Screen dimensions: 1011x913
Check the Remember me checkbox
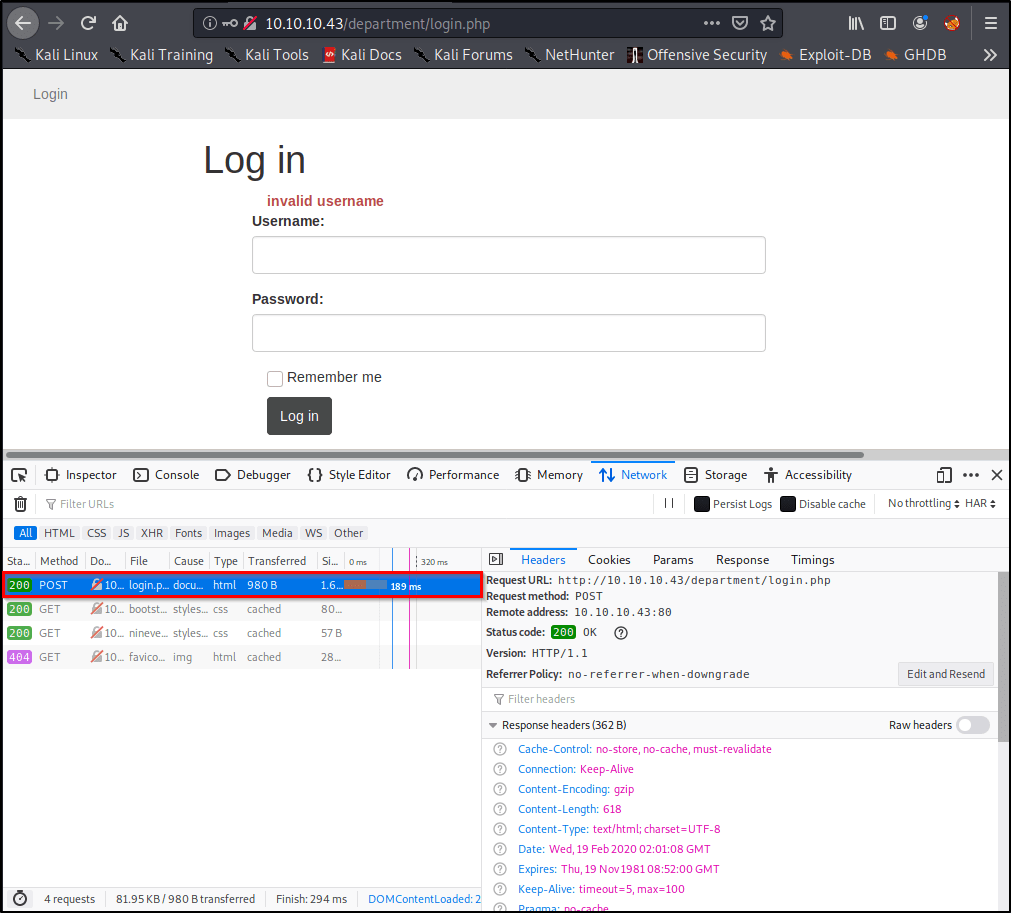click(275, 378)
